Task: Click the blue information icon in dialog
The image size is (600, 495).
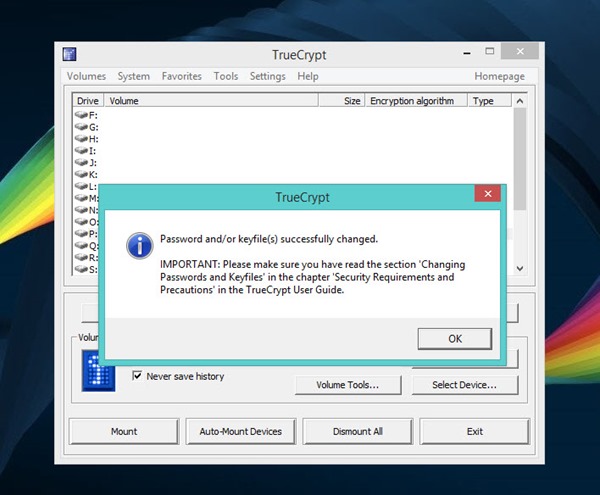Action: pyautogui.click(x=140, y=246)
